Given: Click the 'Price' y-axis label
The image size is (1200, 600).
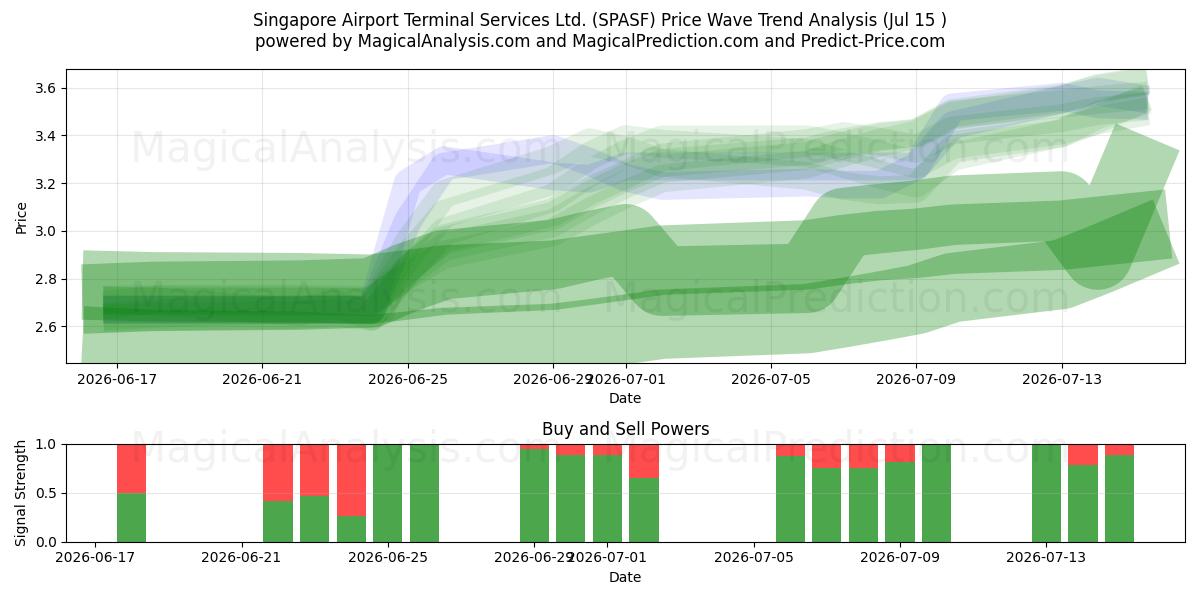Looking at the screenshot, I should 21,216.
